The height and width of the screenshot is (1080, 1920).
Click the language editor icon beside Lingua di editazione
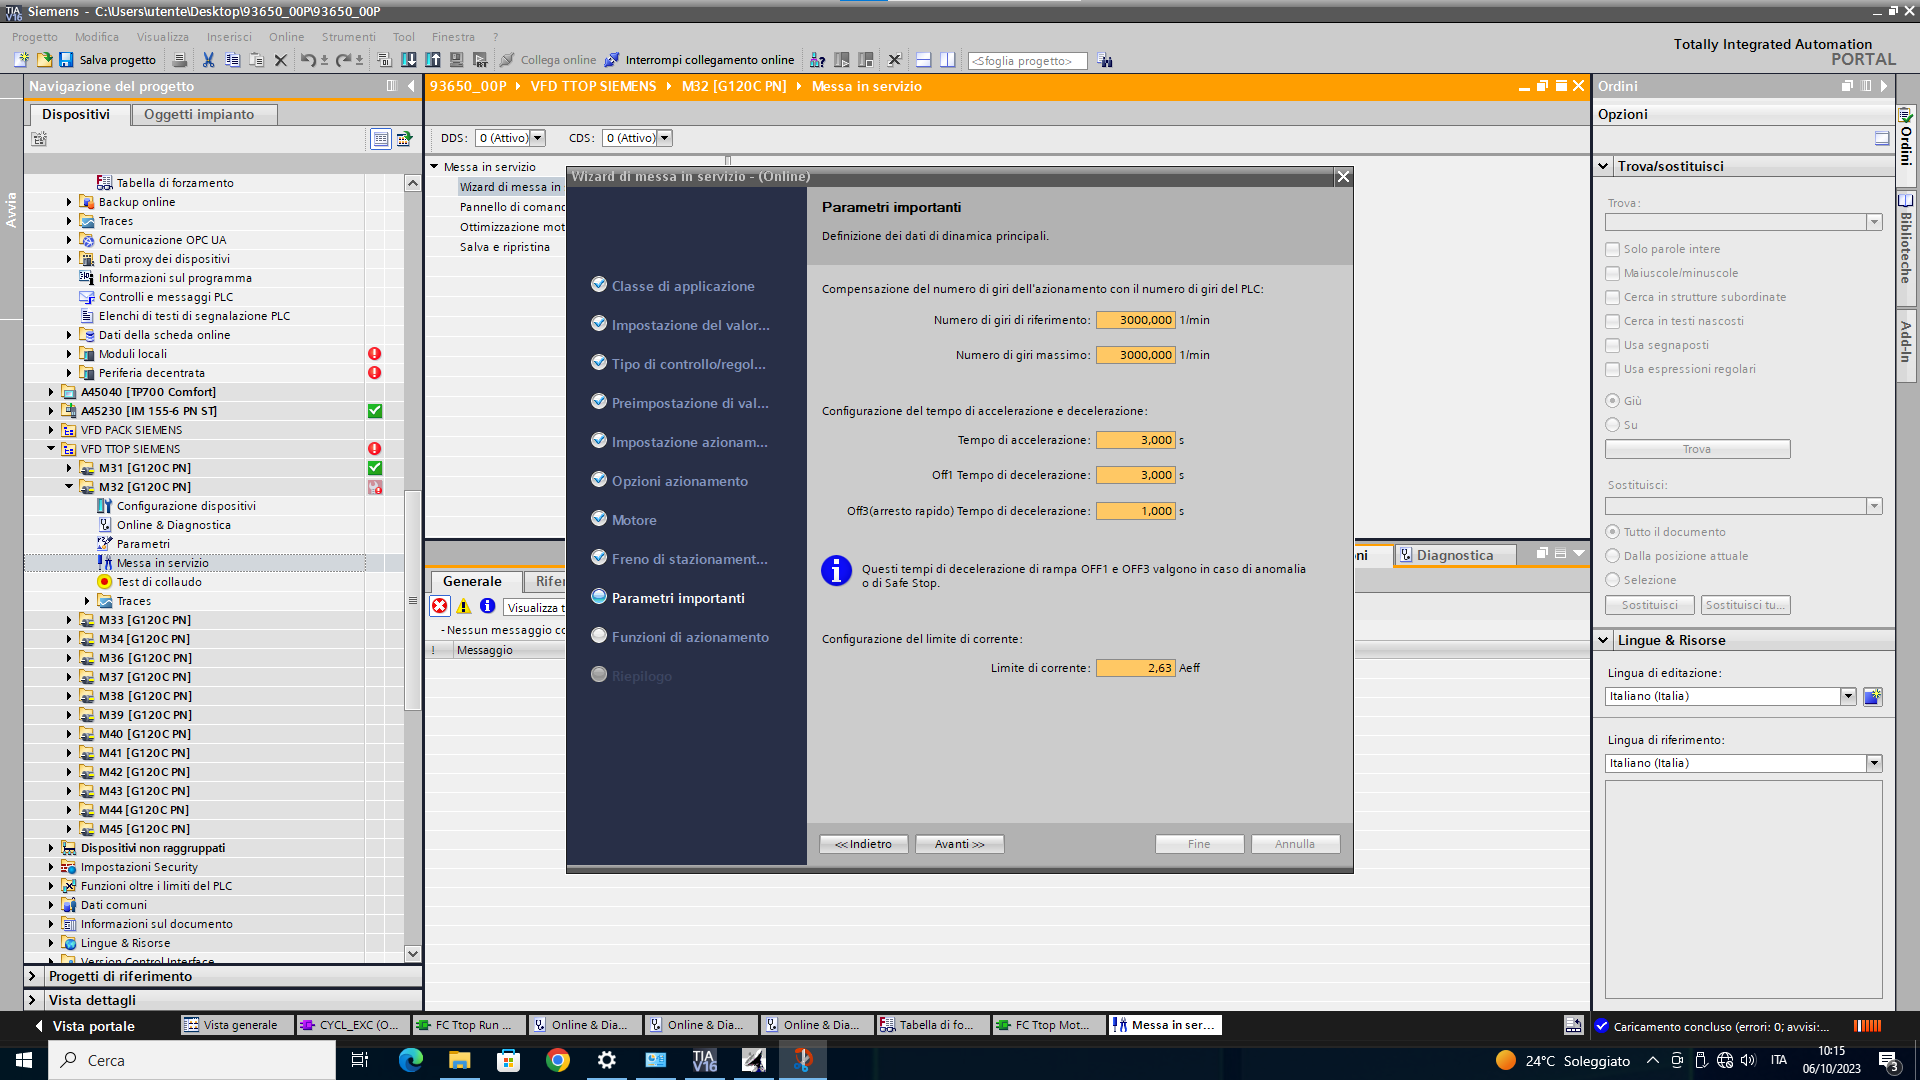coord(1873,697)
